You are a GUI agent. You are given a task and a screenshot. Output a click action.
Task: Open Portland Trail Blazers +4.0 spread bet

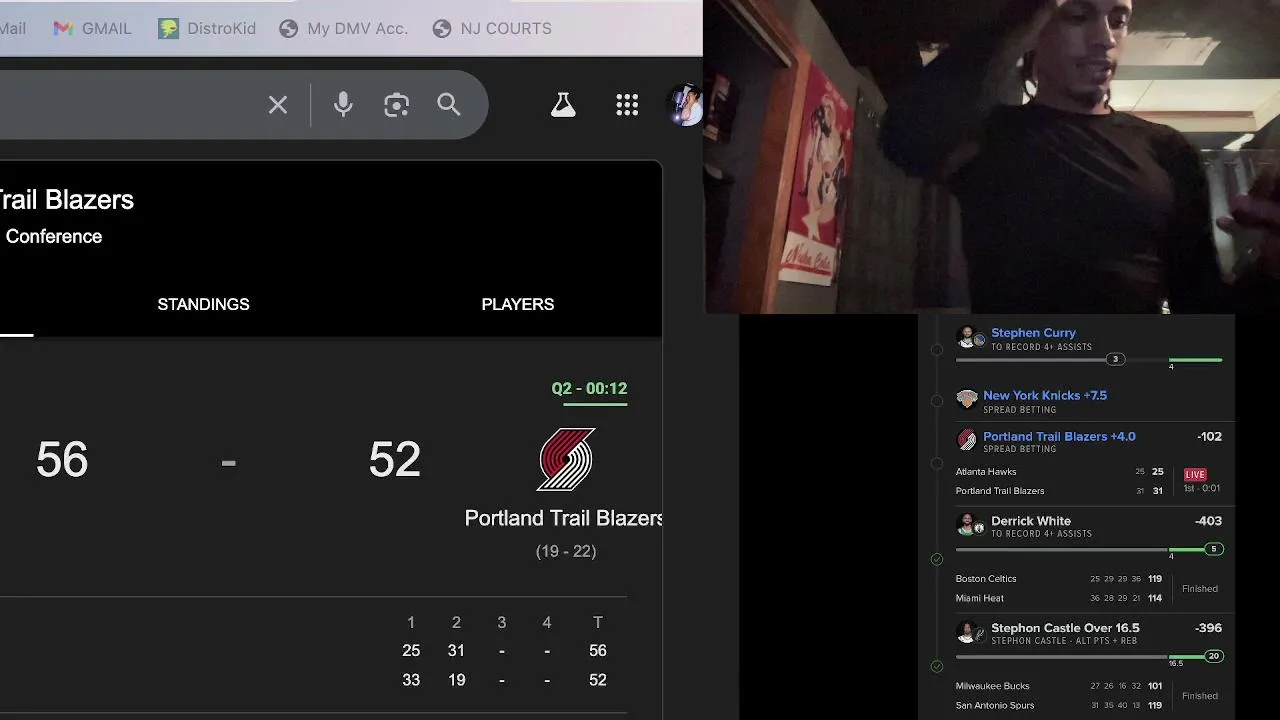pyautogui.click(x=1059, y=436)
